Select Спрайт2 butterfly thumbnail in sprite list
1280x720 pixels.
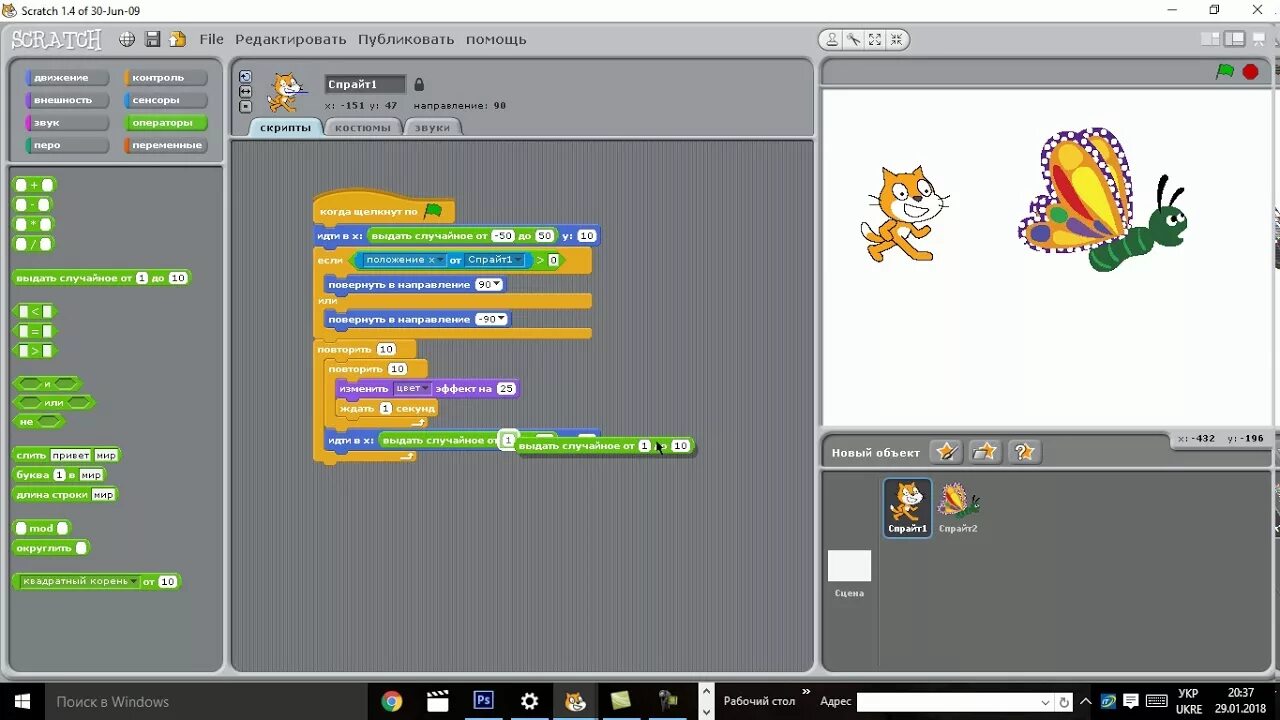[958, 507]
